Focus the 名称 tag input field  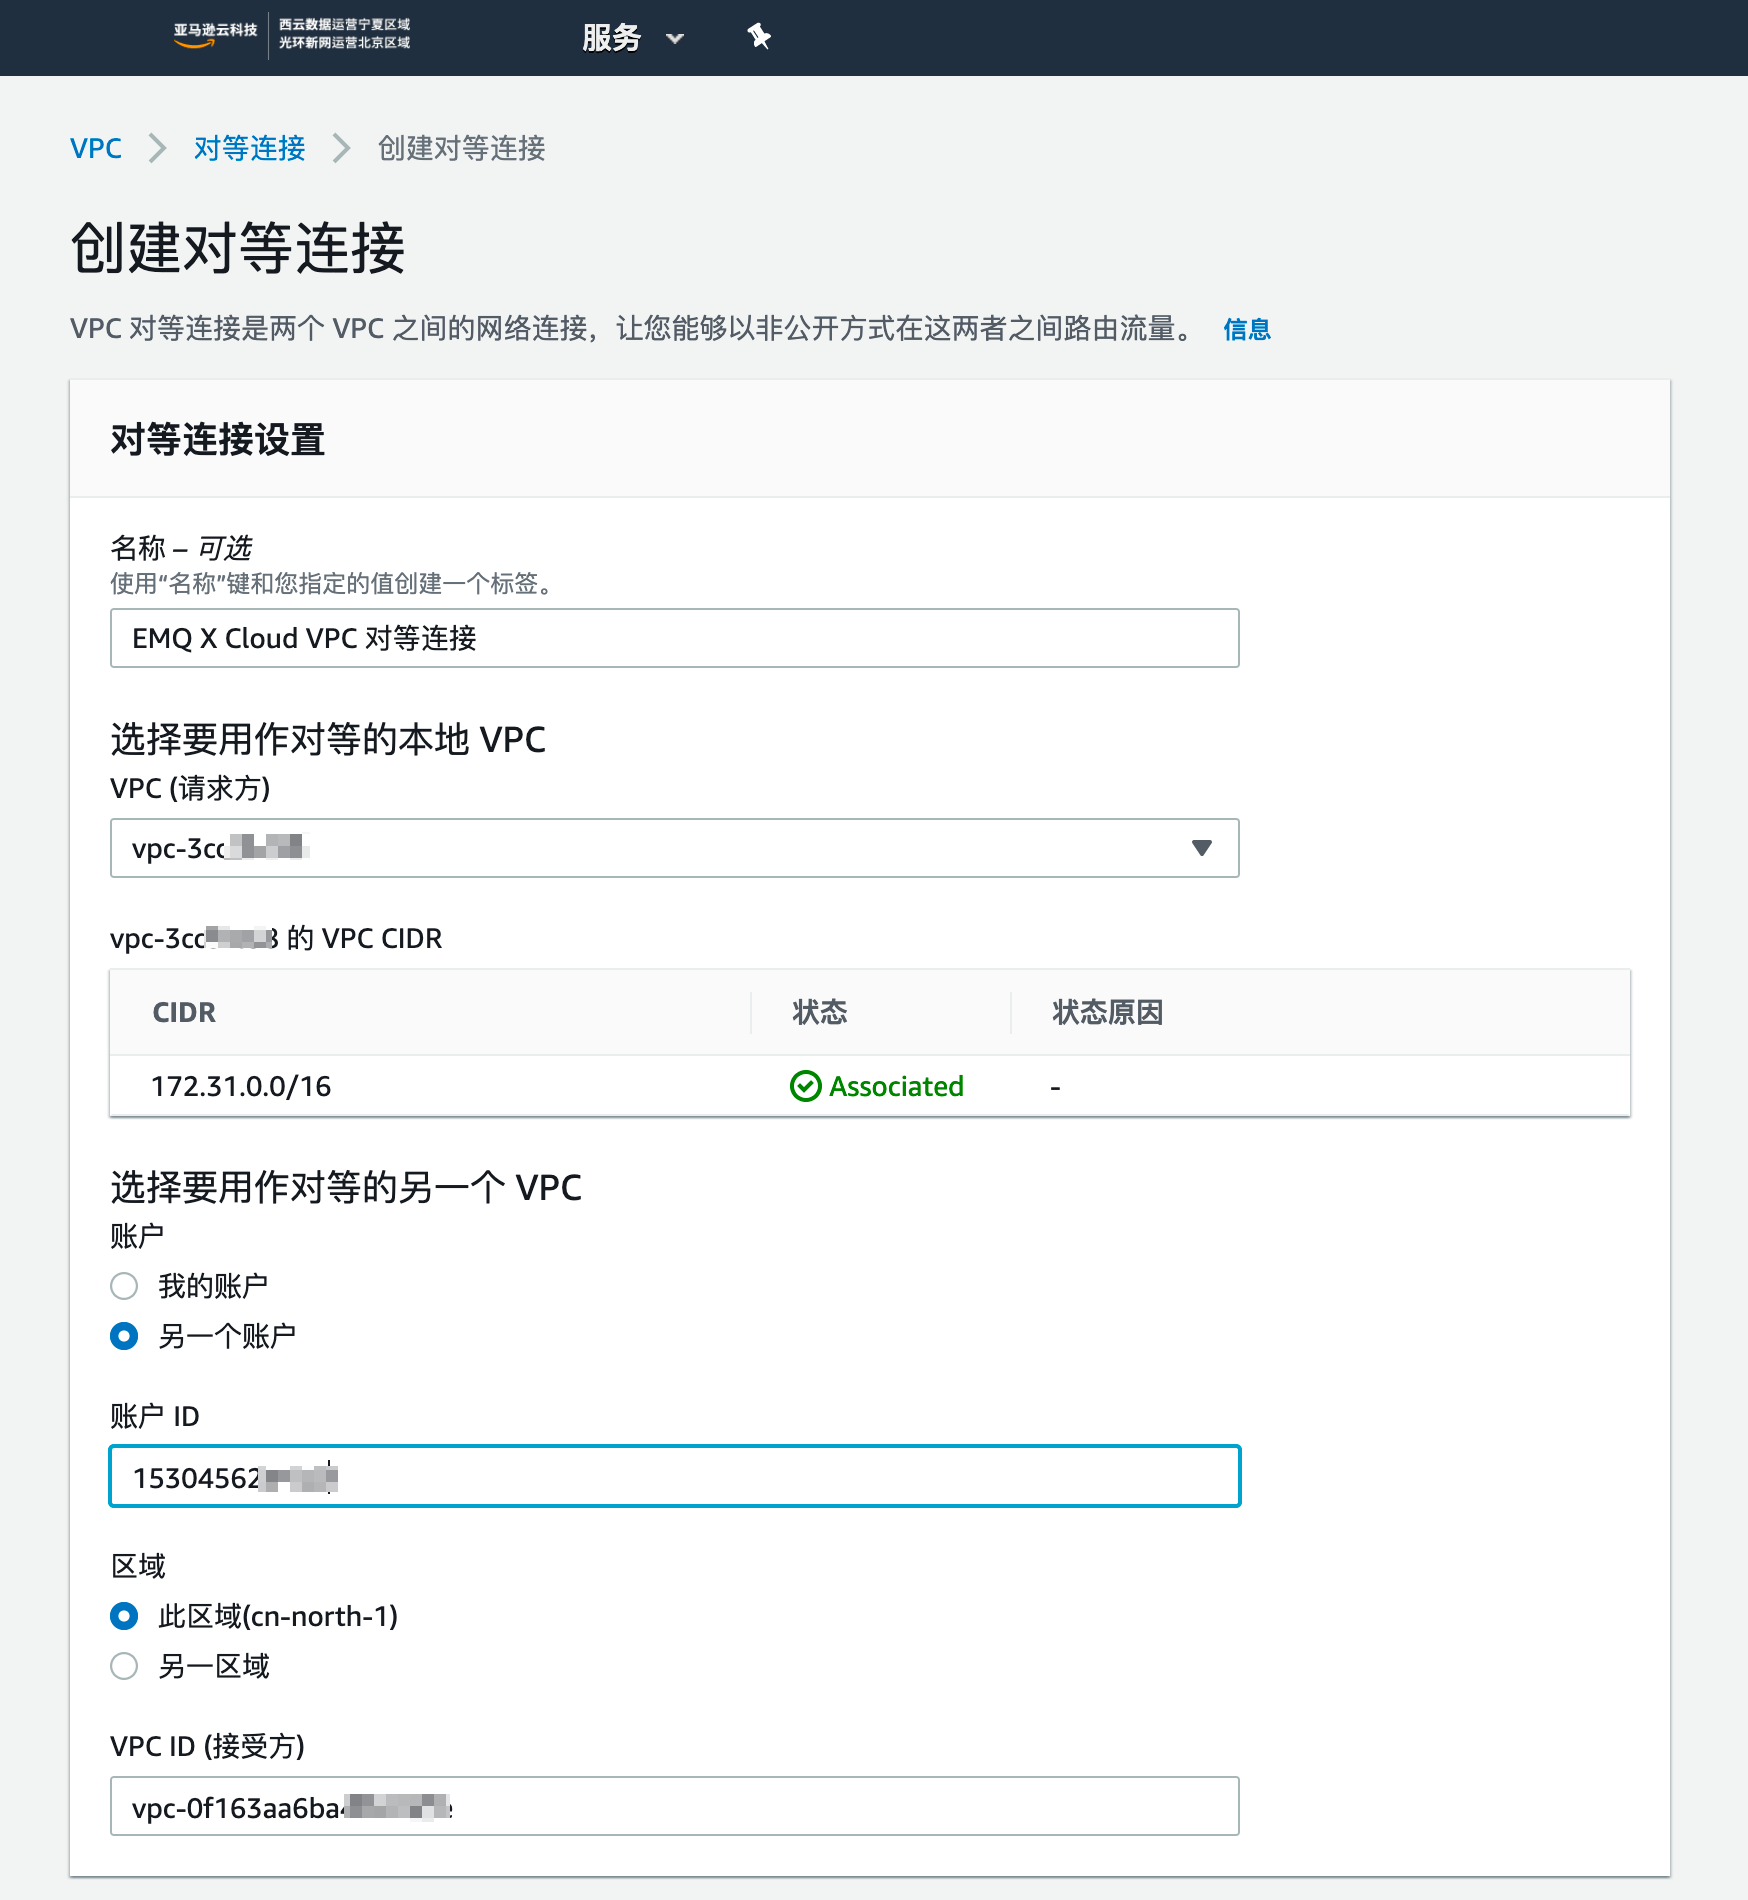point(674,638)
